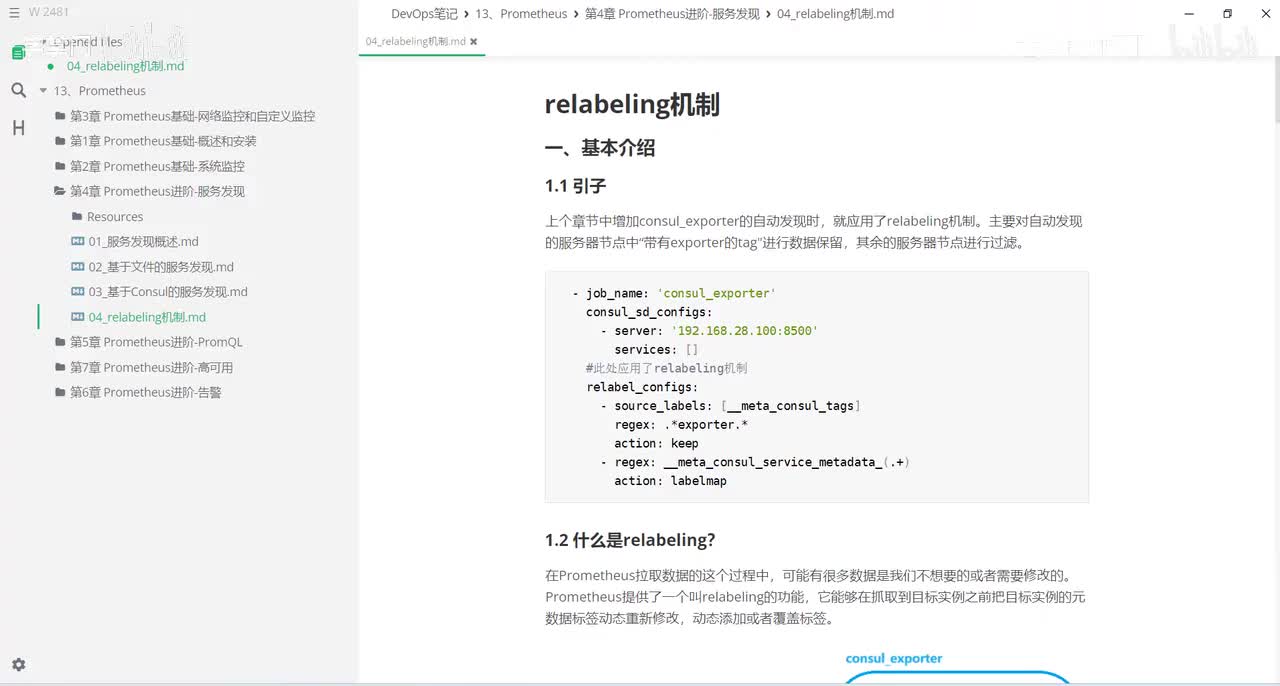Click breadcrumb 04_relabeling机制.md
Viewport: 1280px width, 686px height.
835,14
